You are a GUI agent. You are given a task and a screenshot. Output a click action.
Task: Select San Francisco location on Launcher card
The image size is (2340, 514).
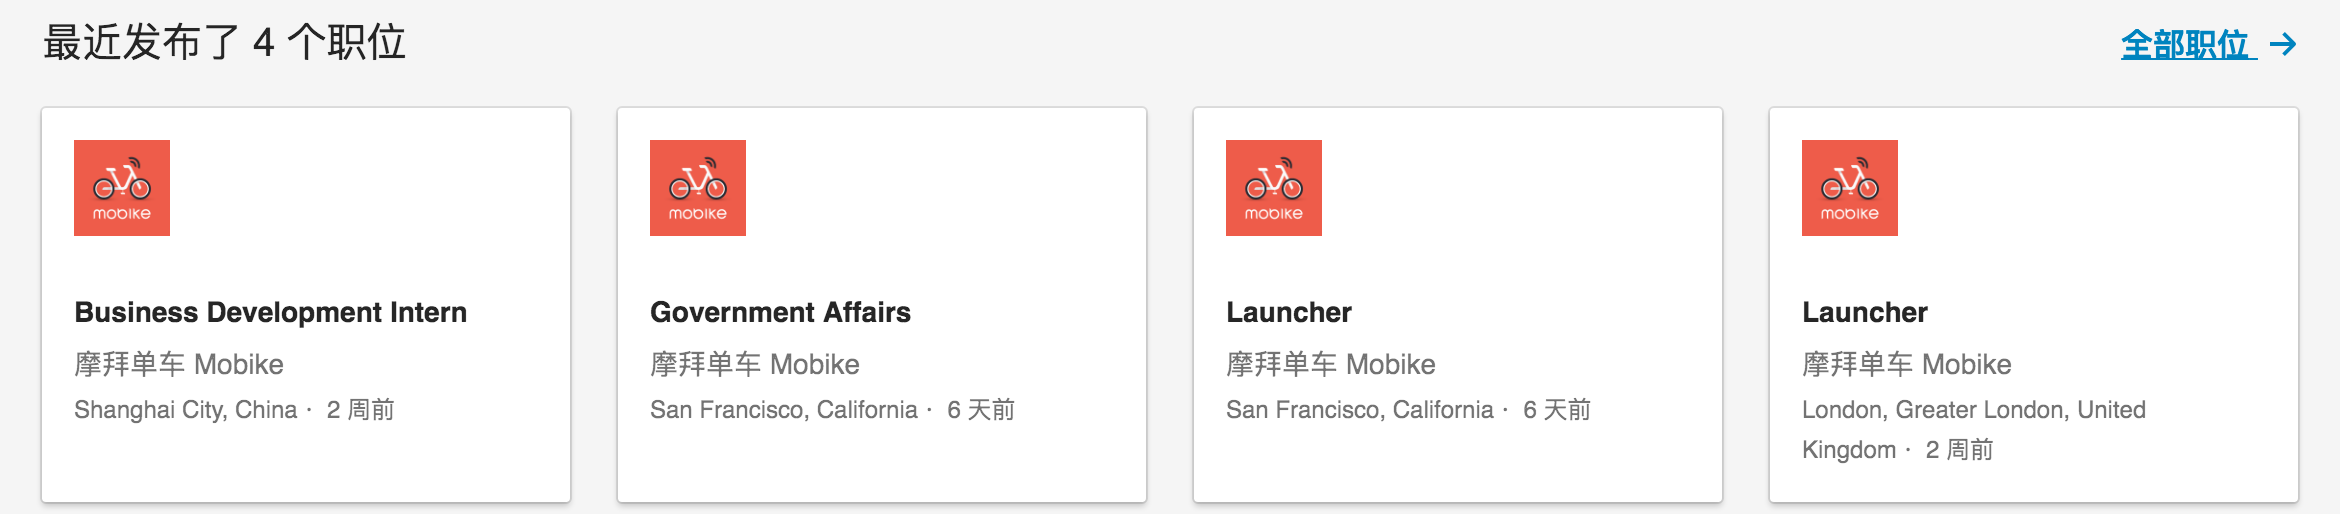pos(1360,410)
